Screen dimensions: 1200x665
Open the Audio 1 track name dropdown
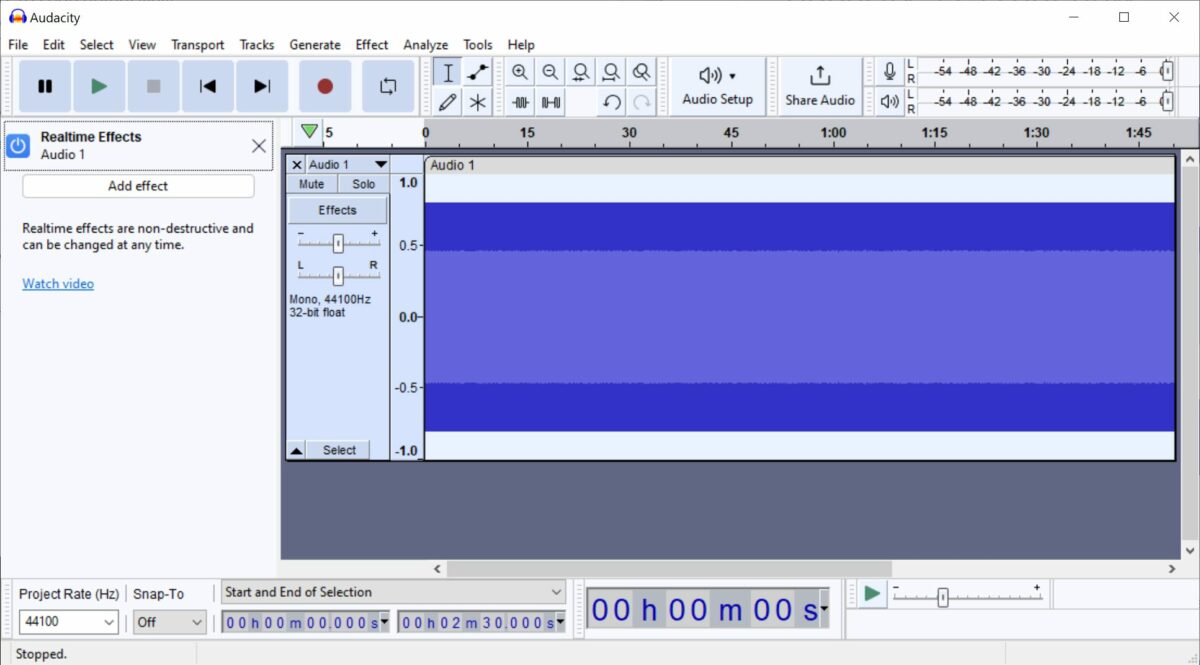click(380, 163)
